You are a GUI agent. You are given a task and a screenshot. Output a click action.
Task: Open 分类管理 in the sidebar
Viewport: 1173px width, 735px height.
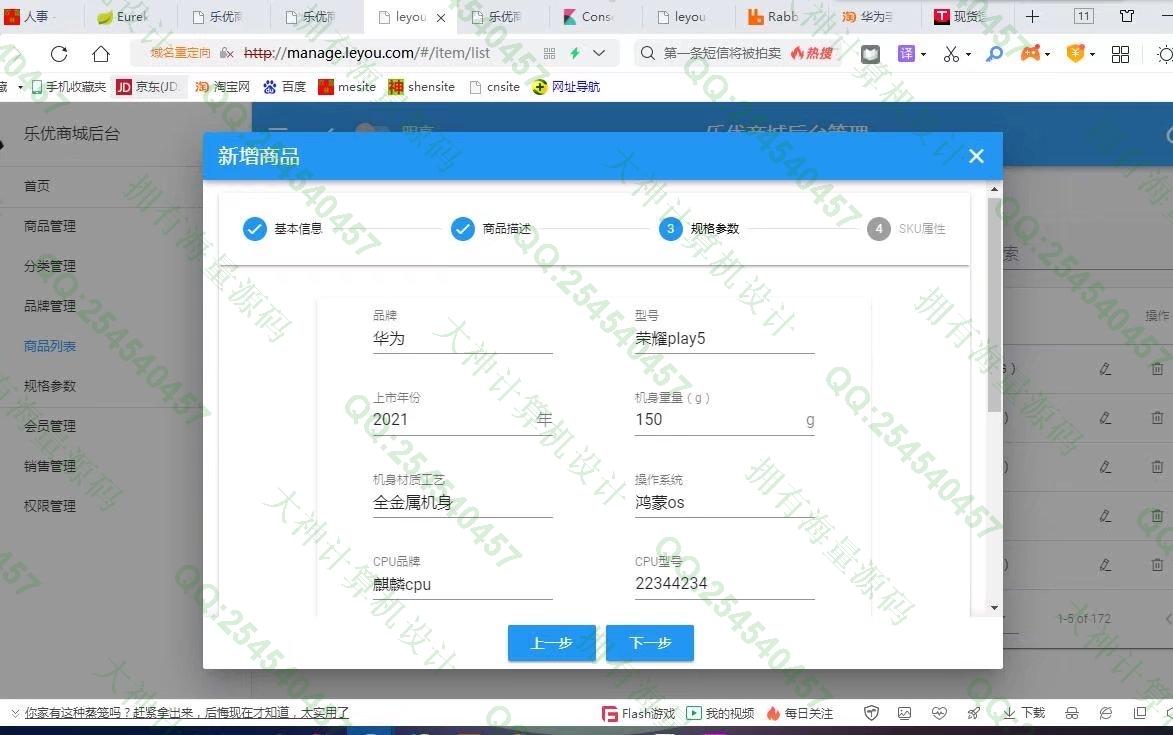[49, 266]
